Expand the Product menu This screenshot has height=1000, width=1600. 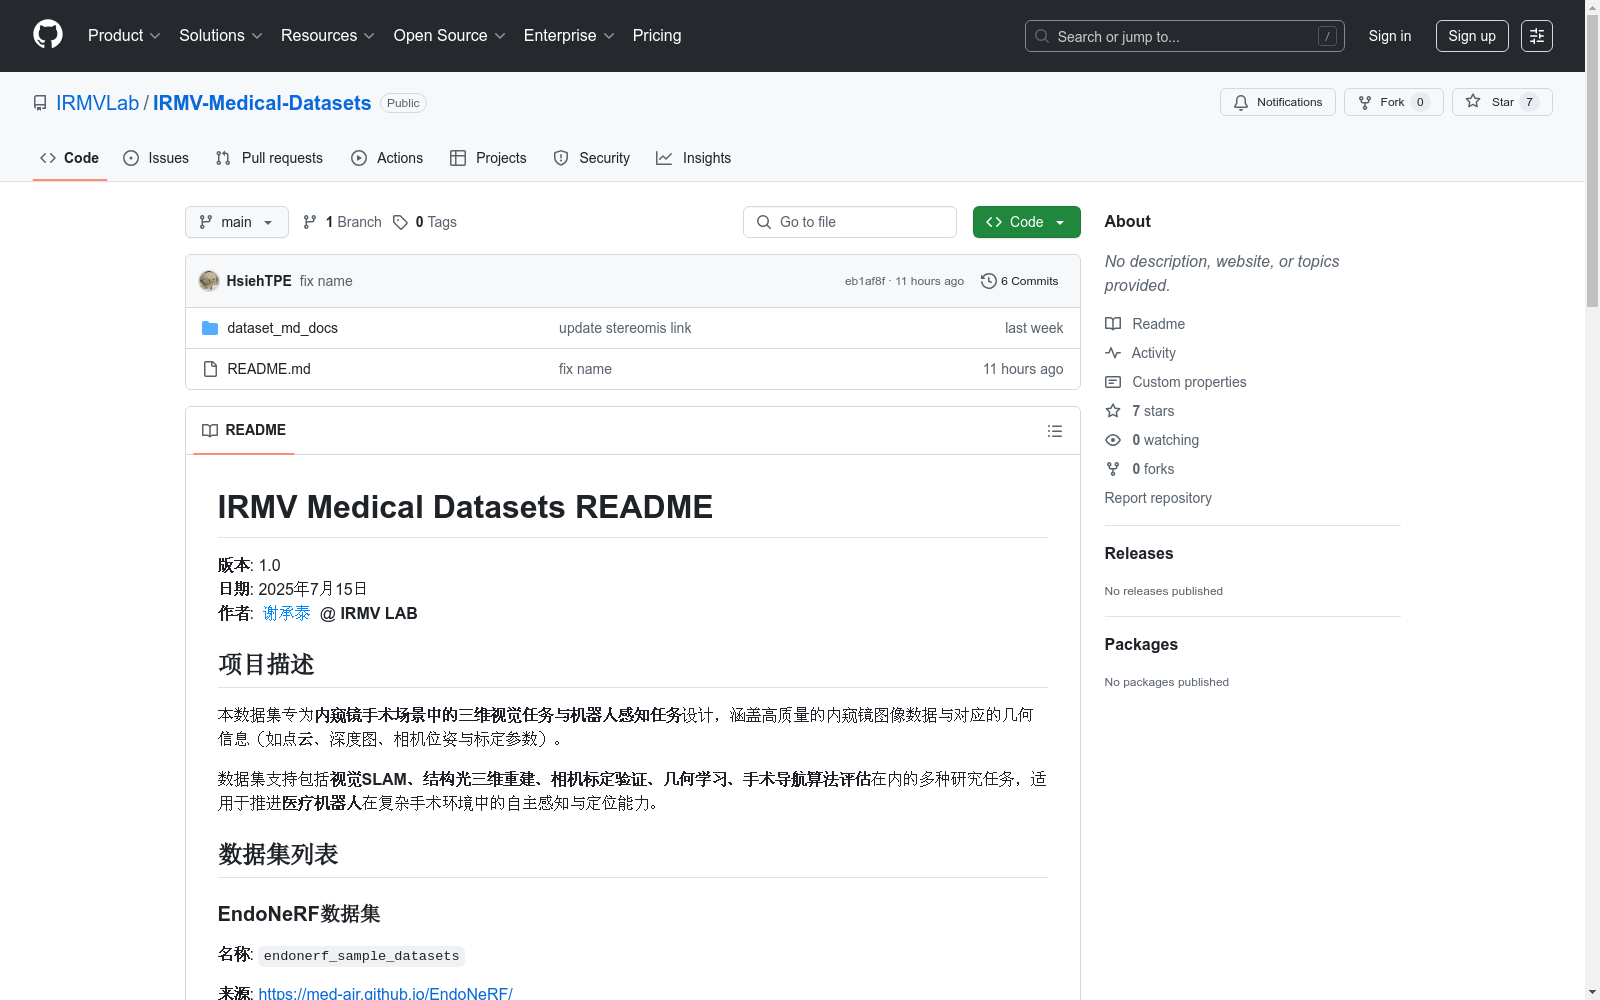124,35
